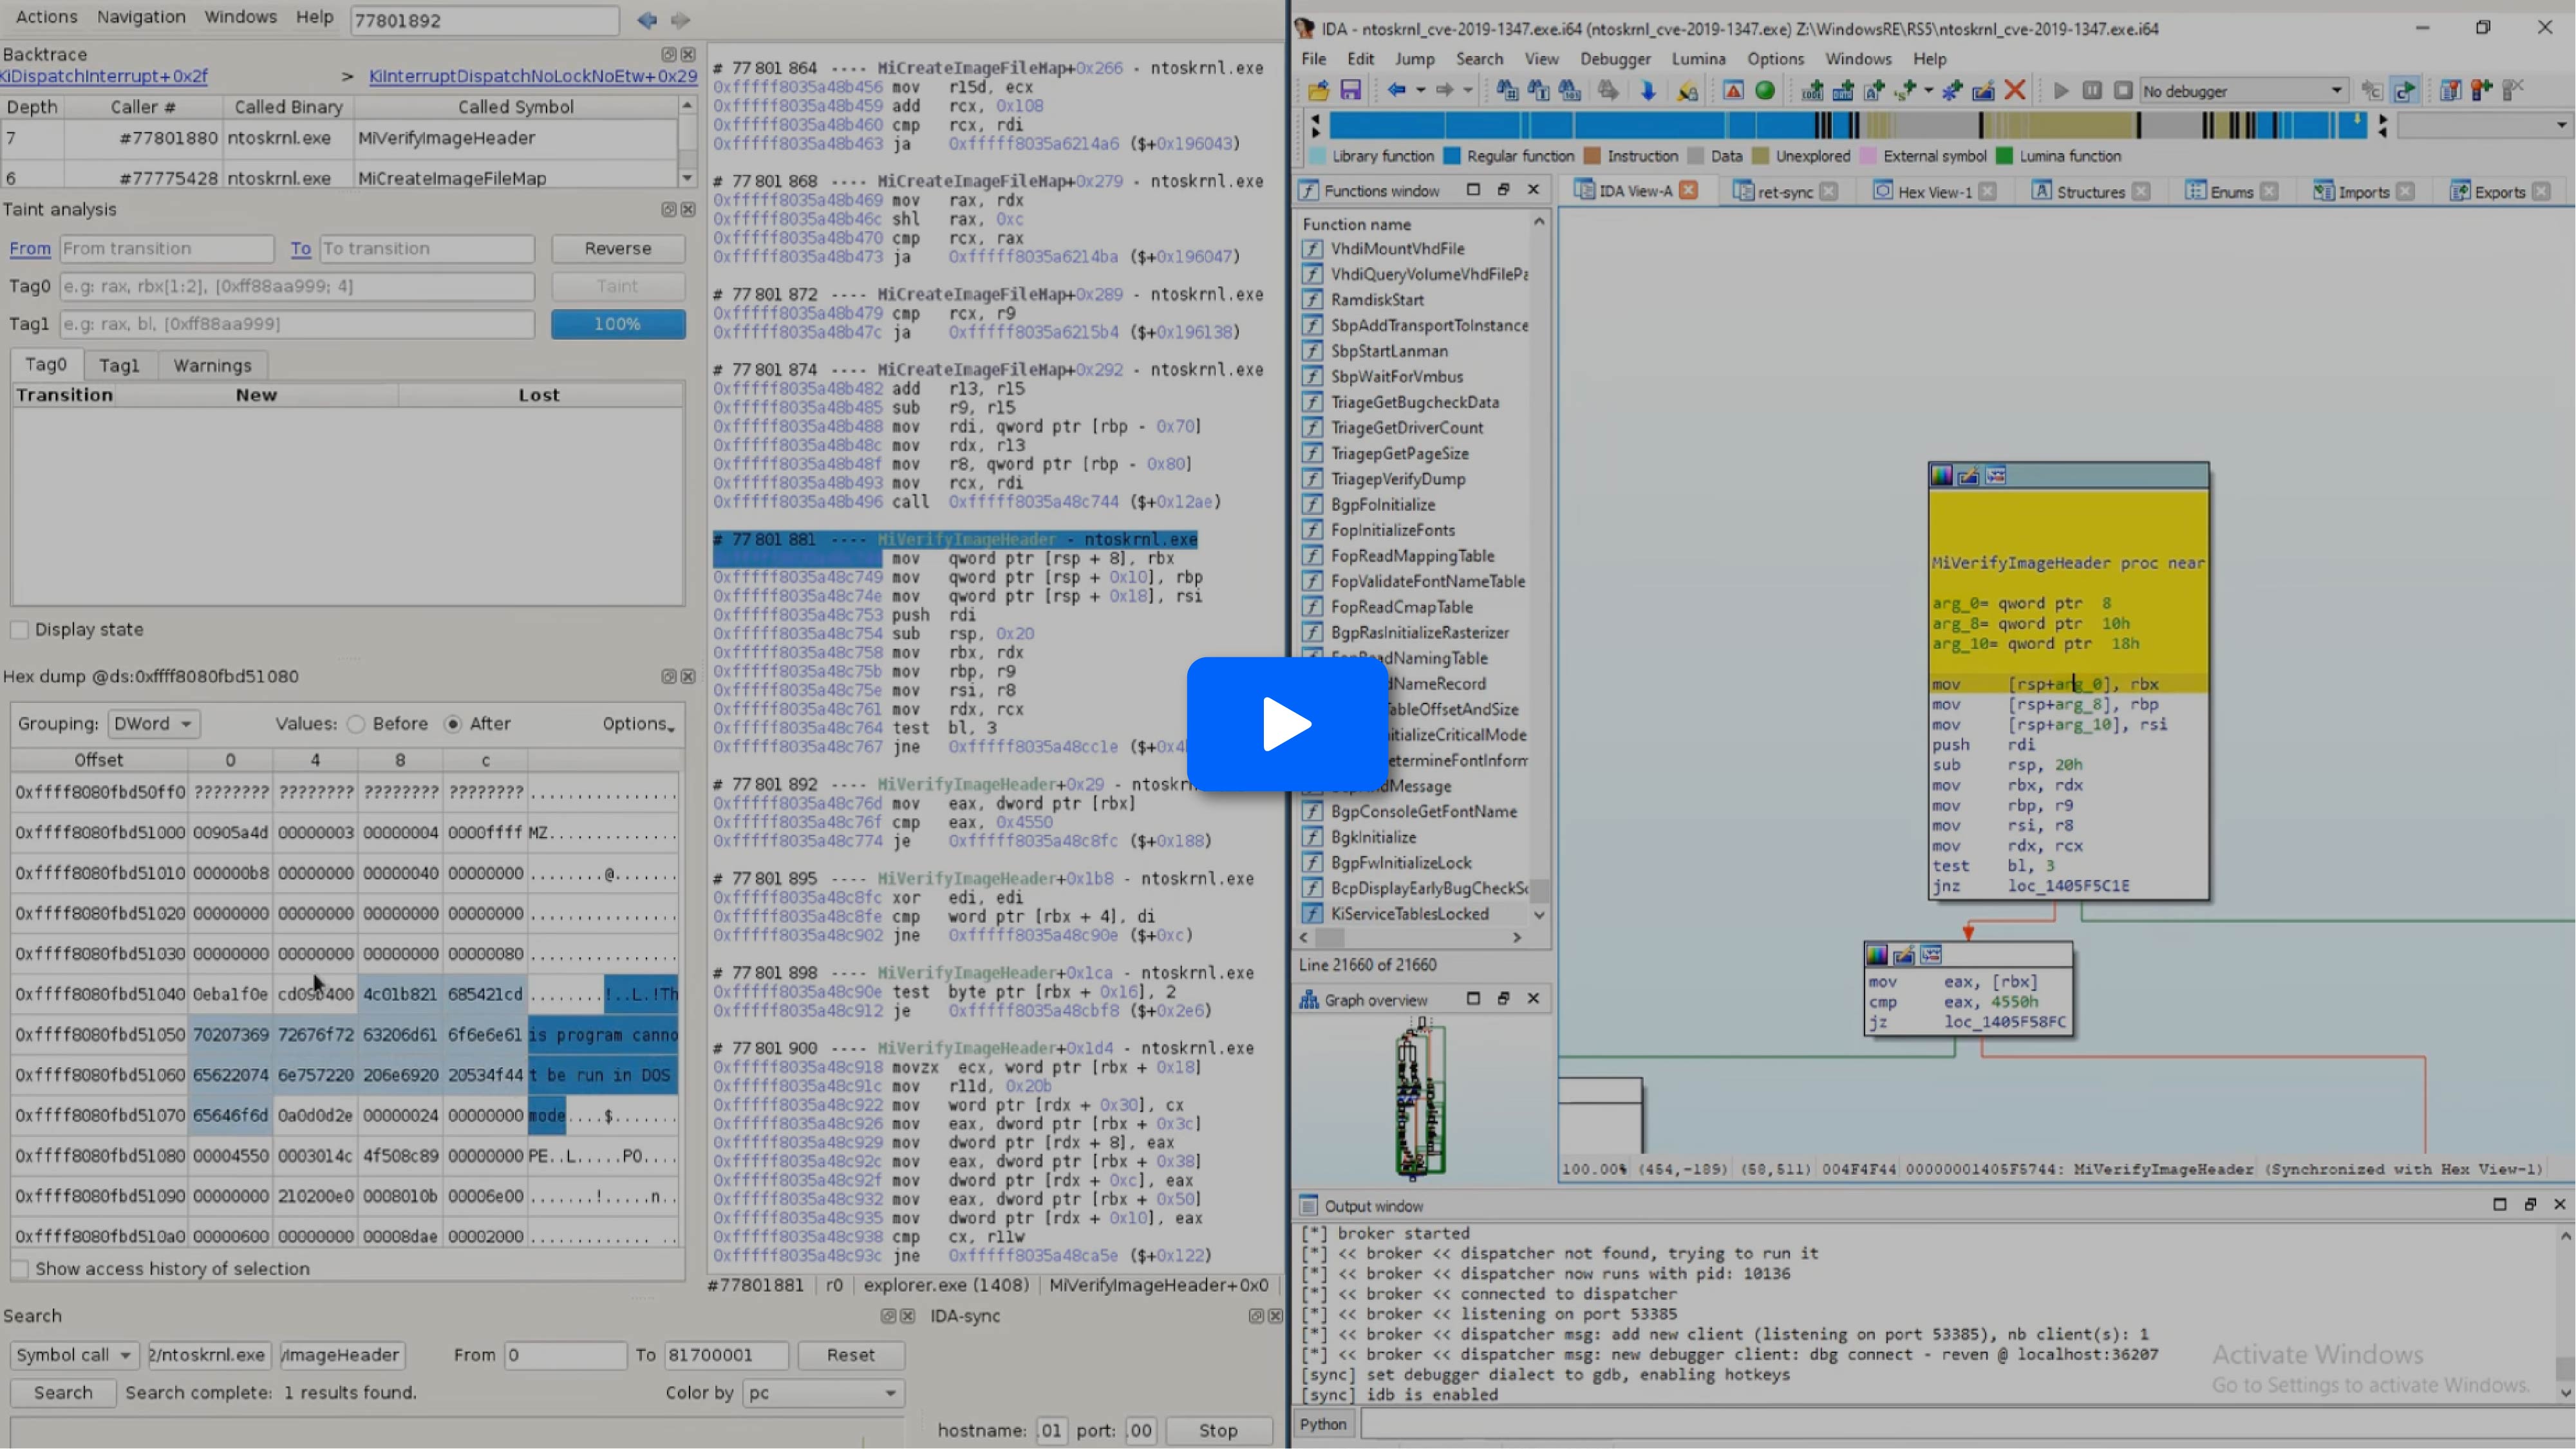The height and width of the screenshot is (1449, 2576).
Task: Click the blue down arrow toolbar icon
Action: pyautogui.click(x=1648, y=91)
